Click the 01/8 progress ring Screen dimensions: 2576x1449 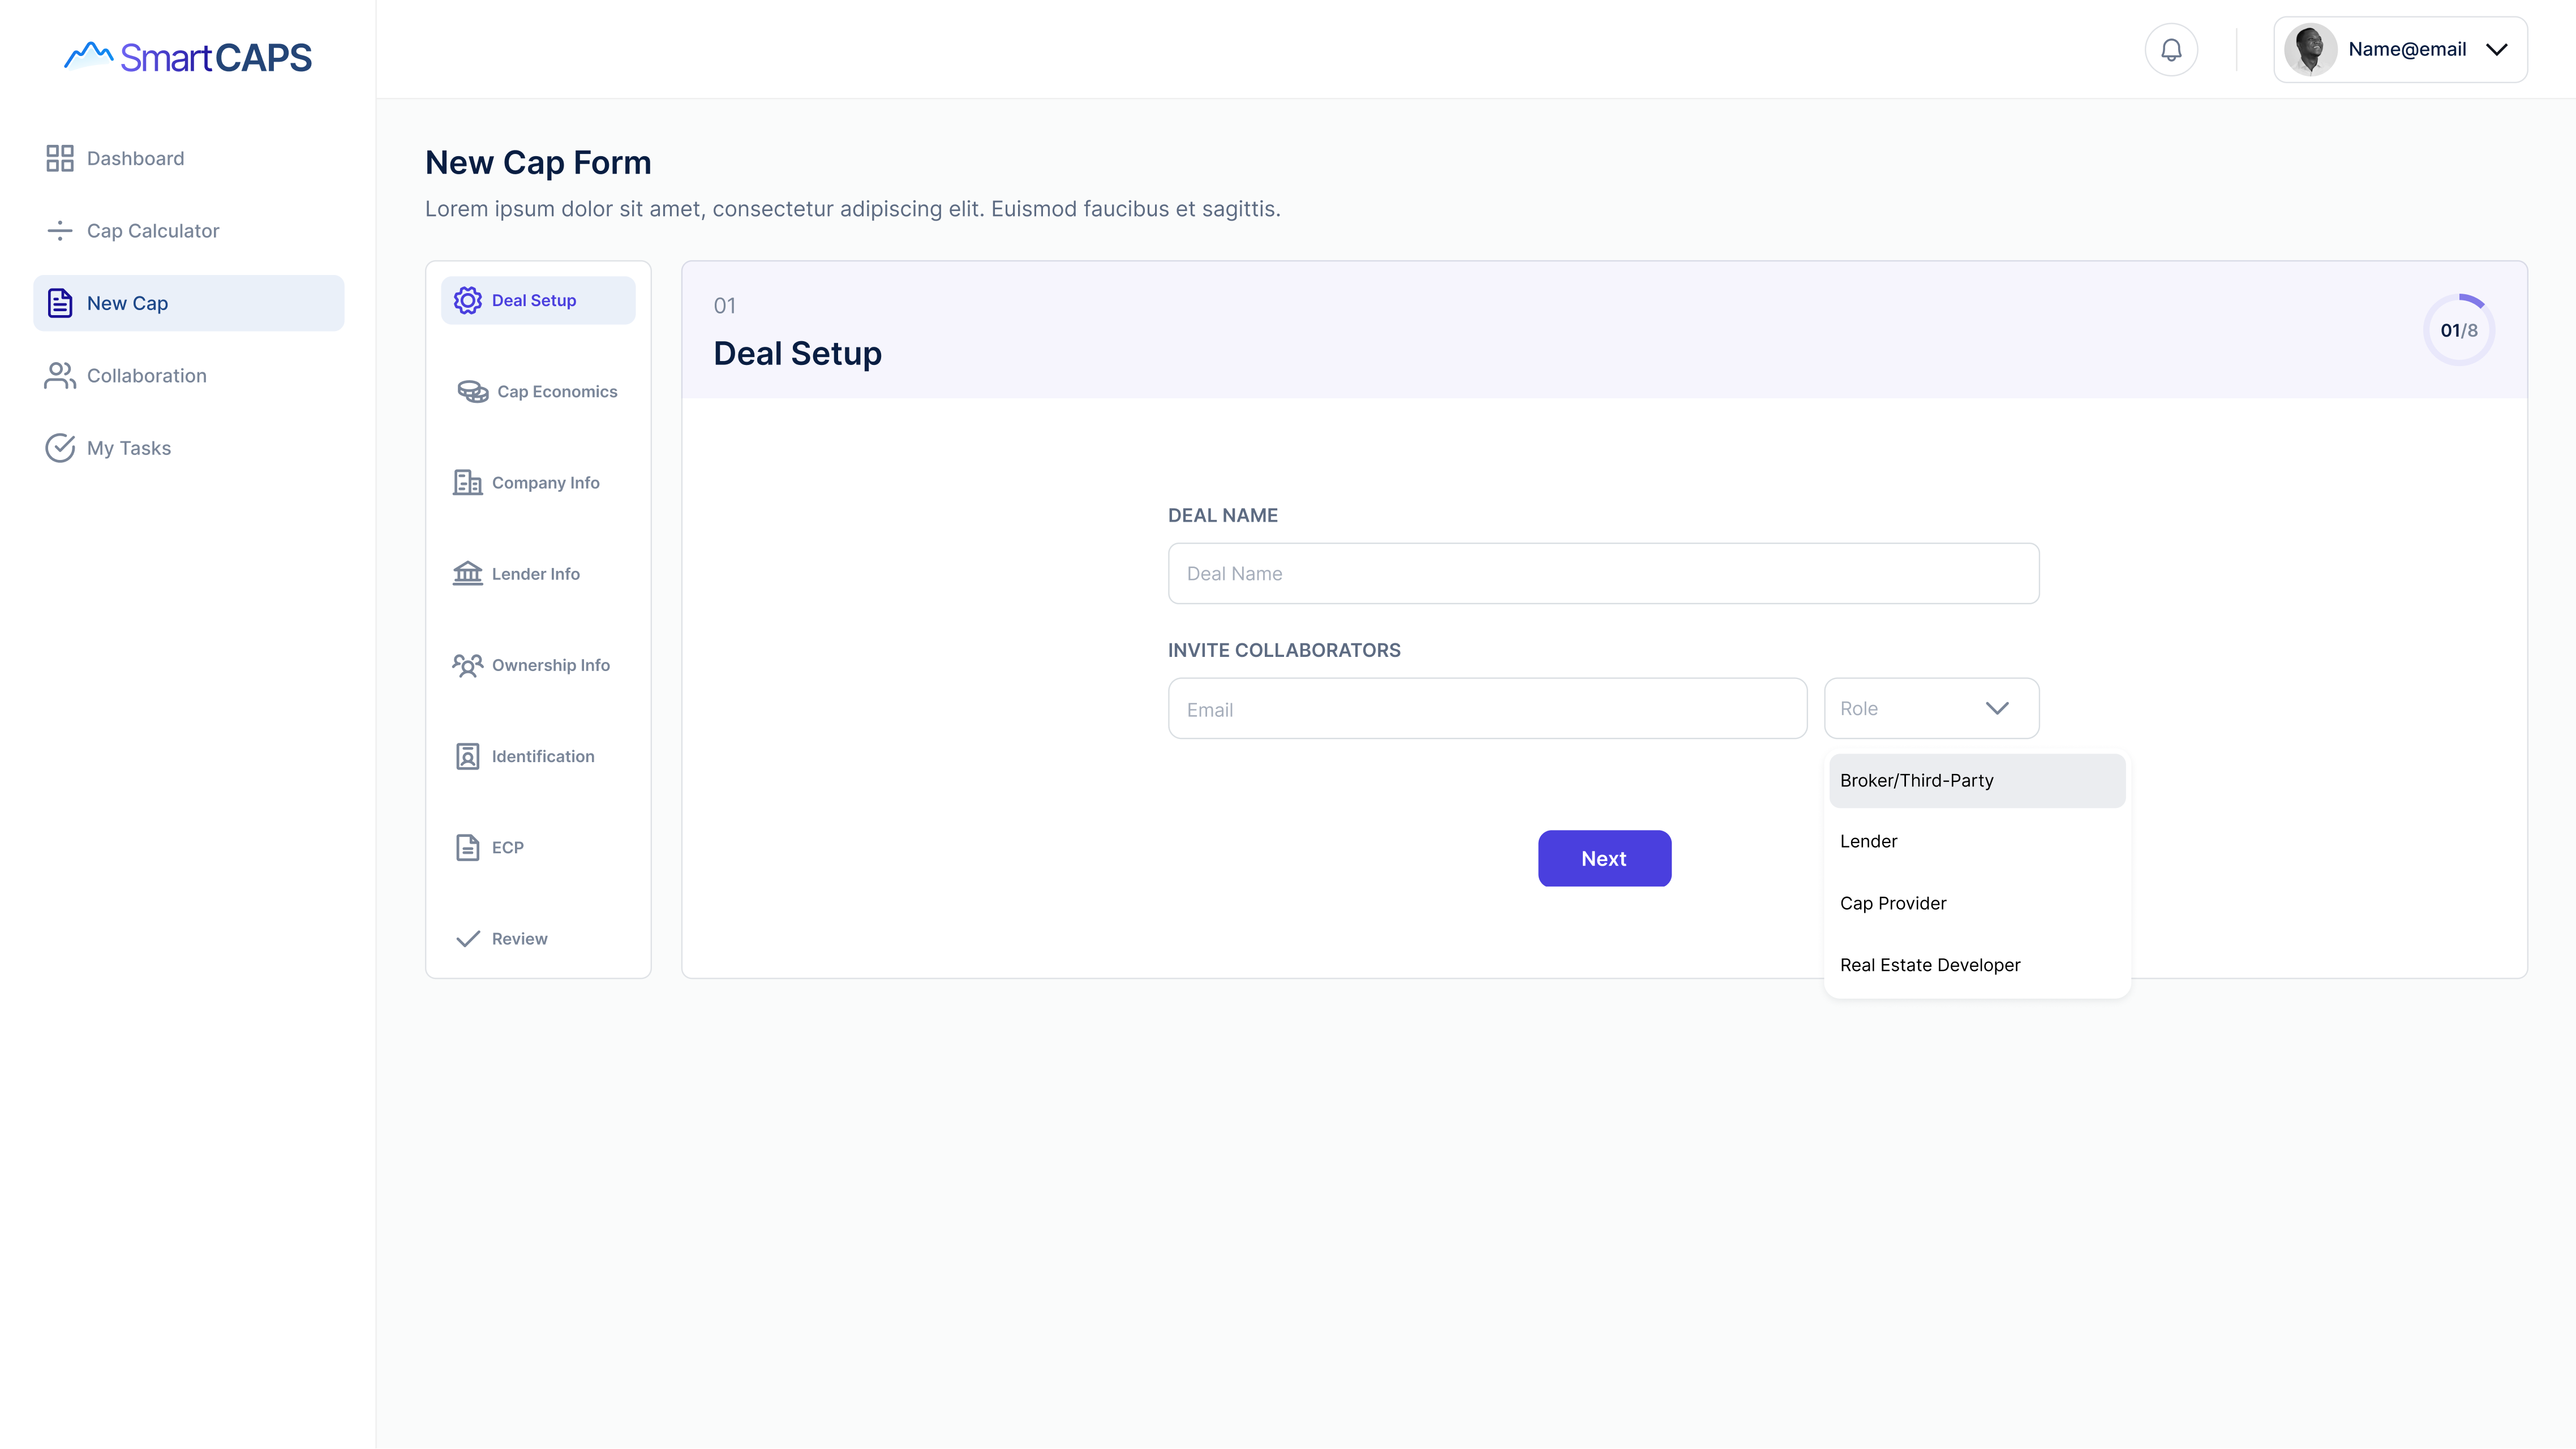pyautogui.click(x=2459, y=330)
